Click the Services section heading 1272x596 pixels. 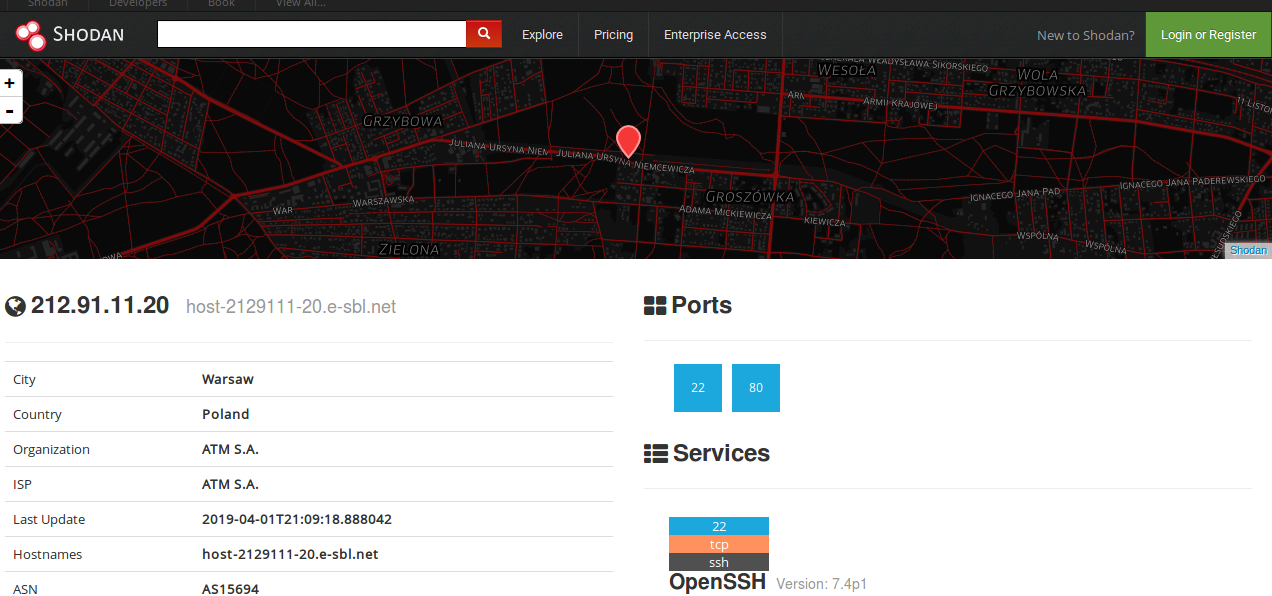click(x=721, y=454)
